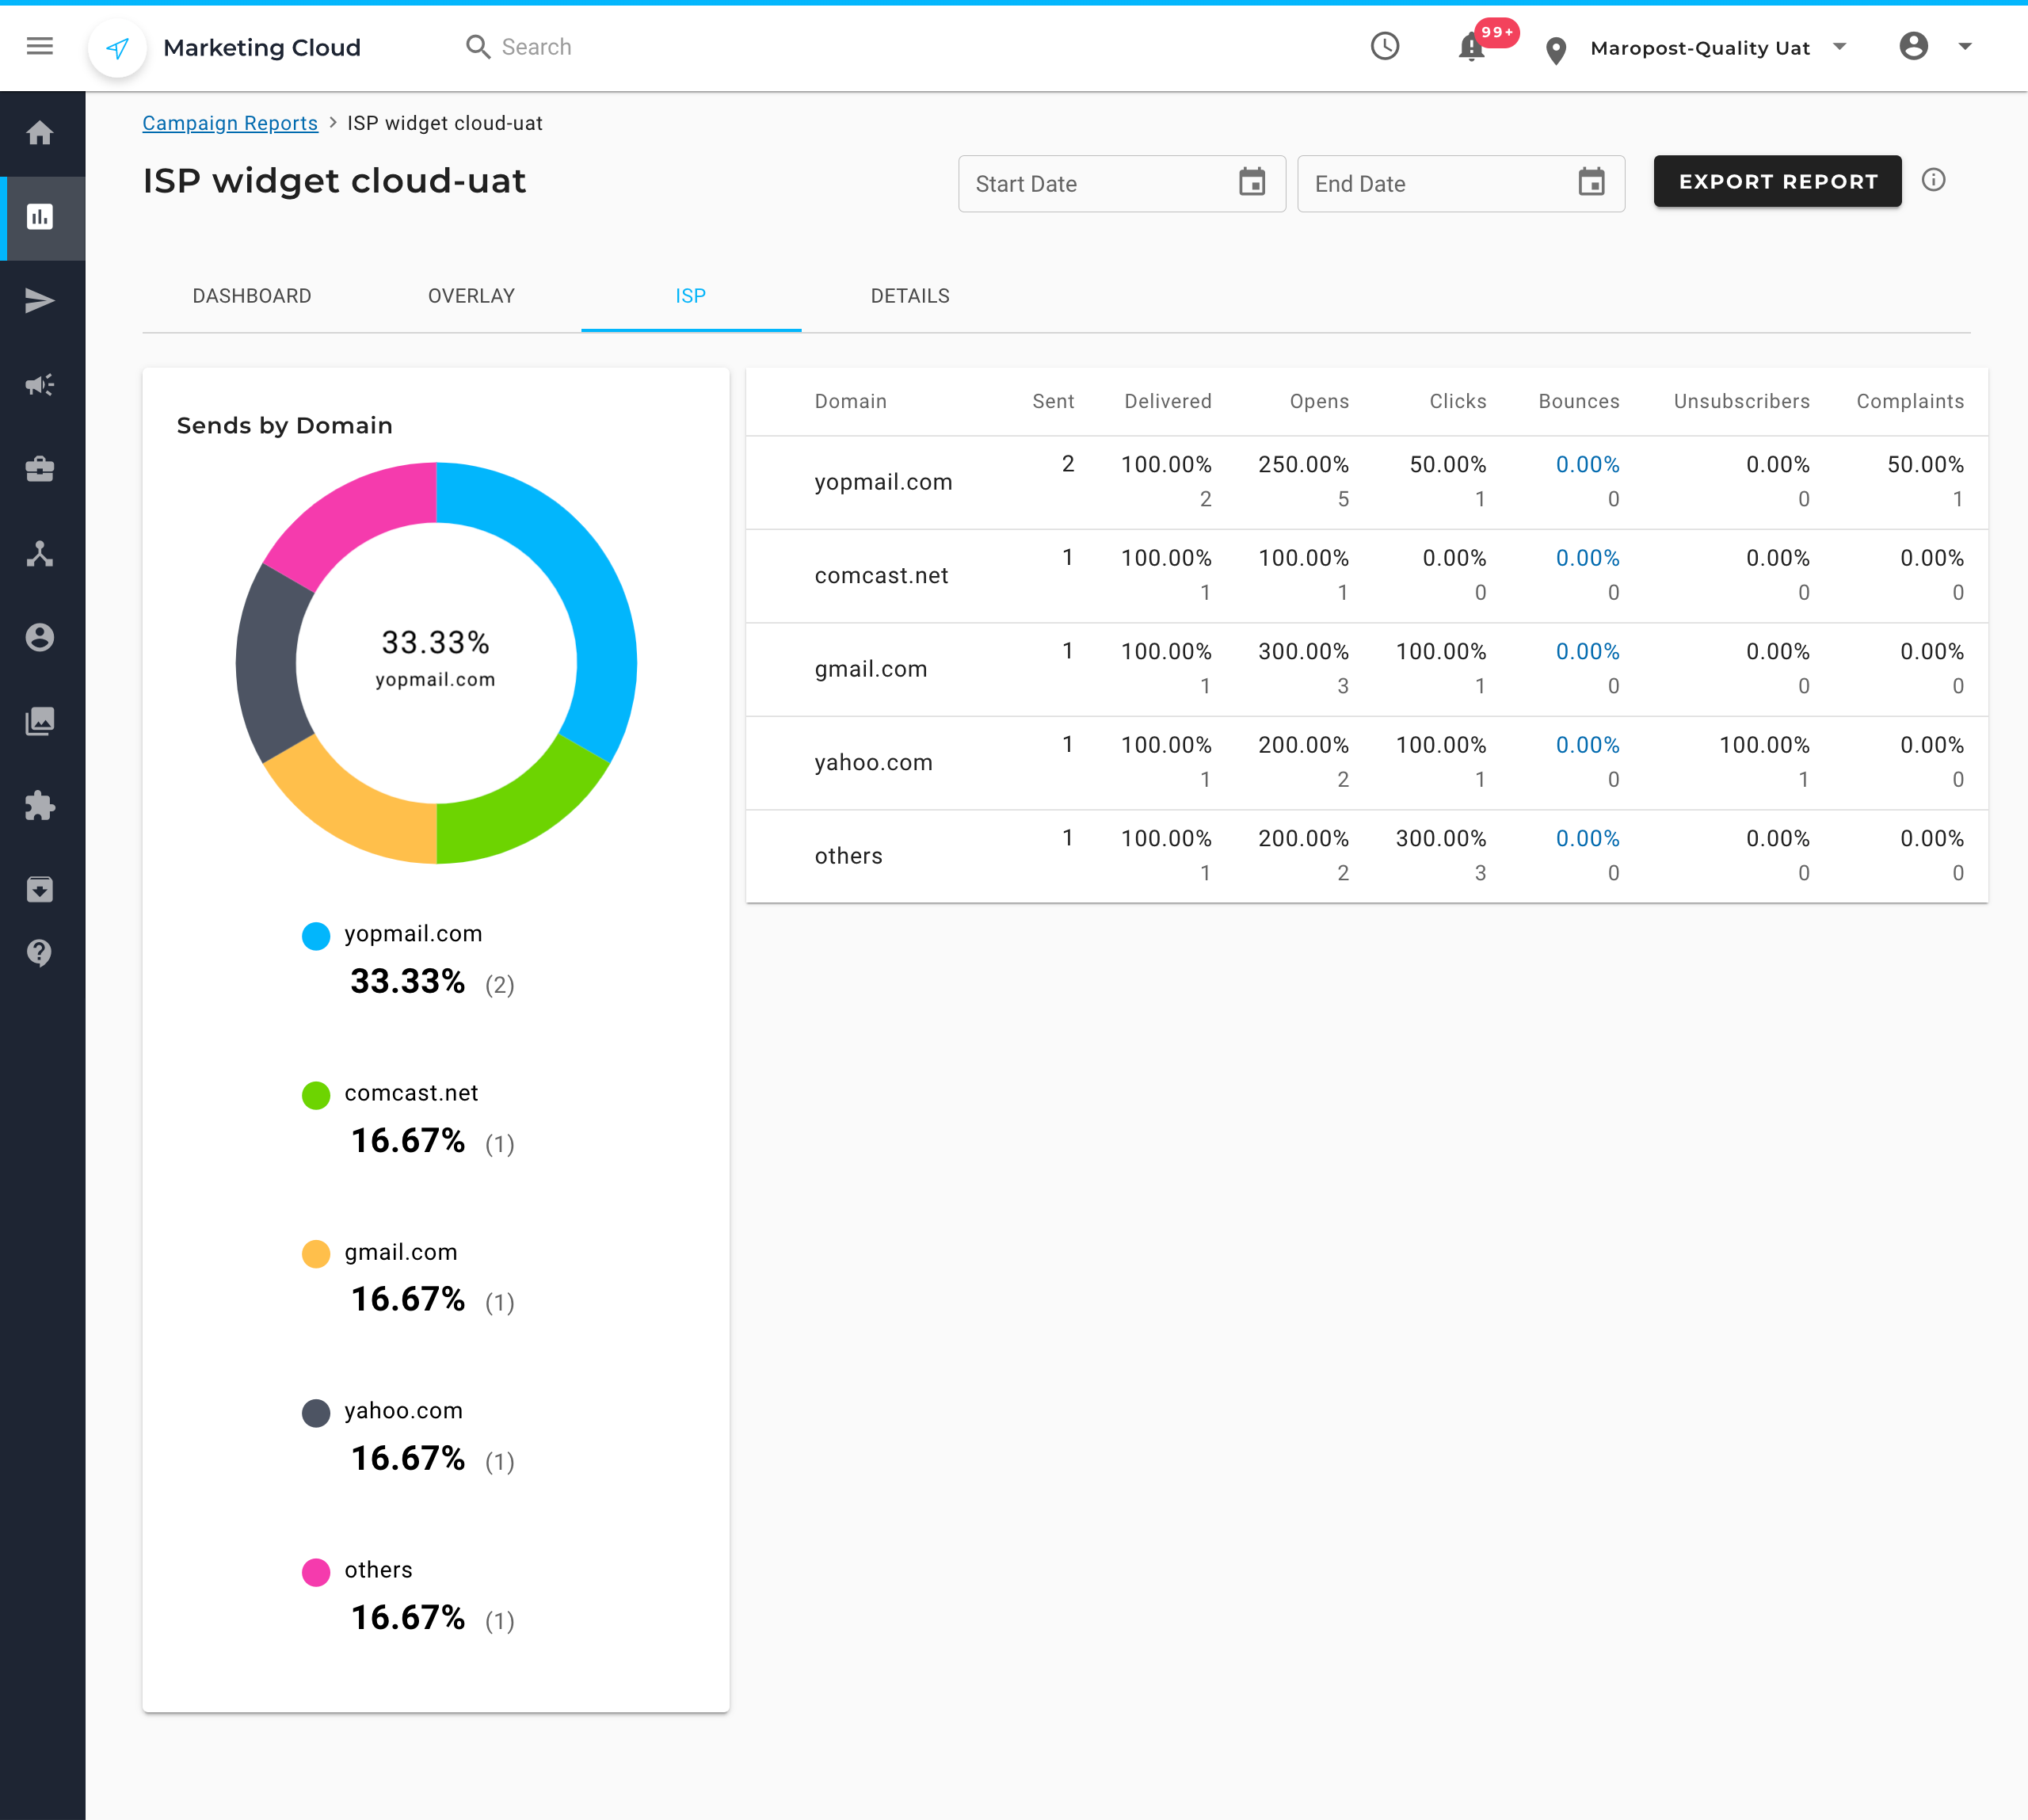Go to Home in the sidebar

pos(40,133)
